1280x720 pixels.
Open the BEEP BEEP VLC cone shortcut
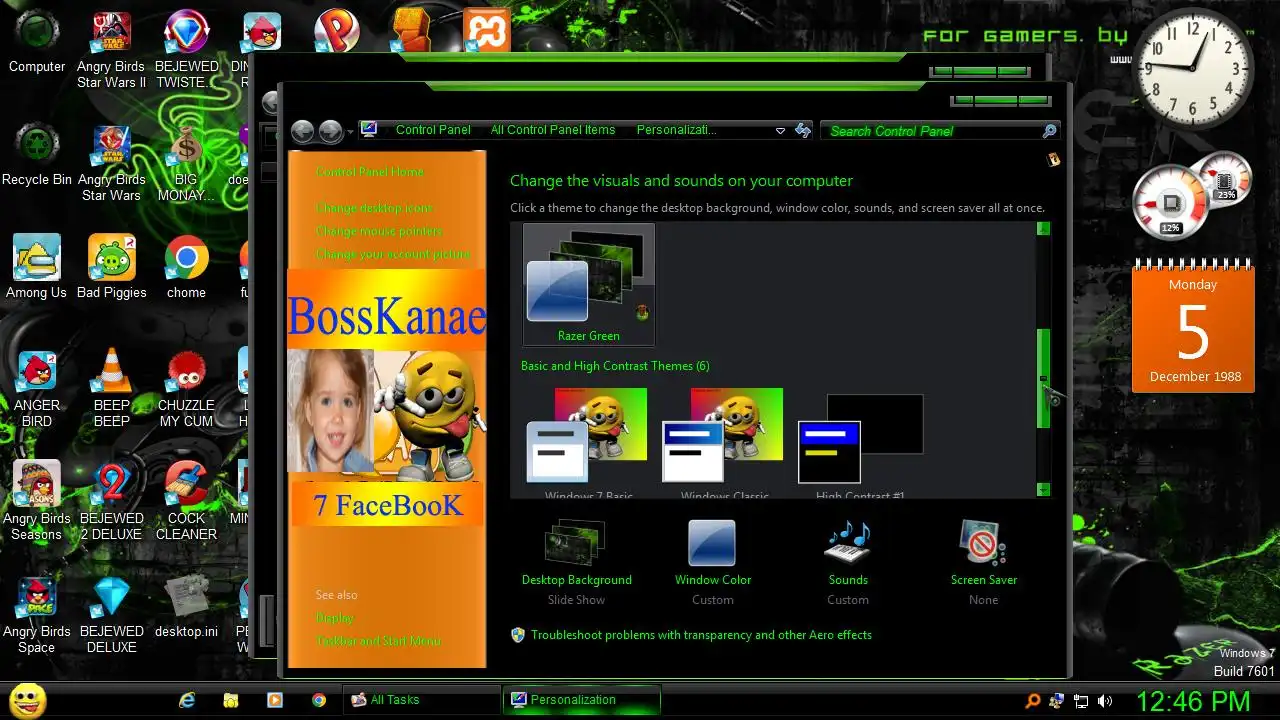(111, 388)
